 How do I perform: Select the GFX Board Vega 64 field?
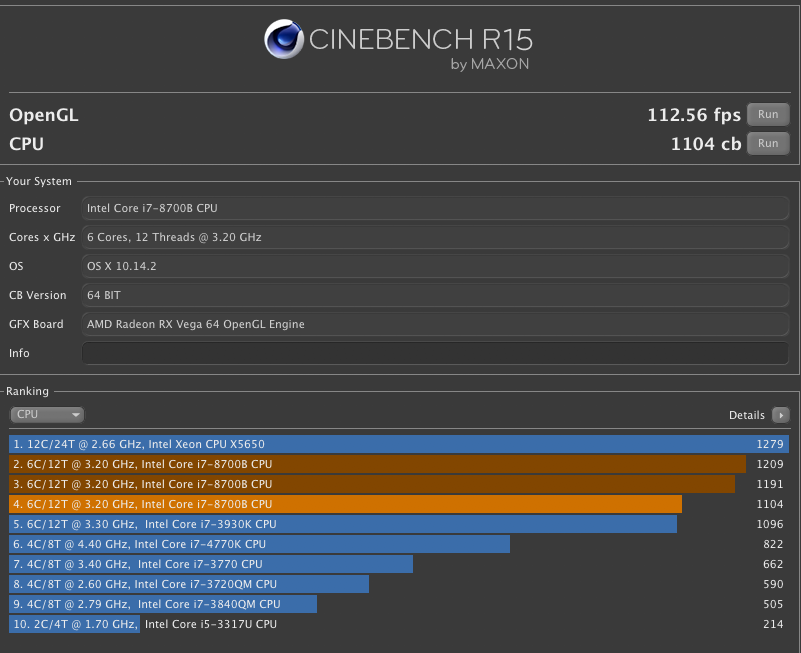click(x=435, y=324)
